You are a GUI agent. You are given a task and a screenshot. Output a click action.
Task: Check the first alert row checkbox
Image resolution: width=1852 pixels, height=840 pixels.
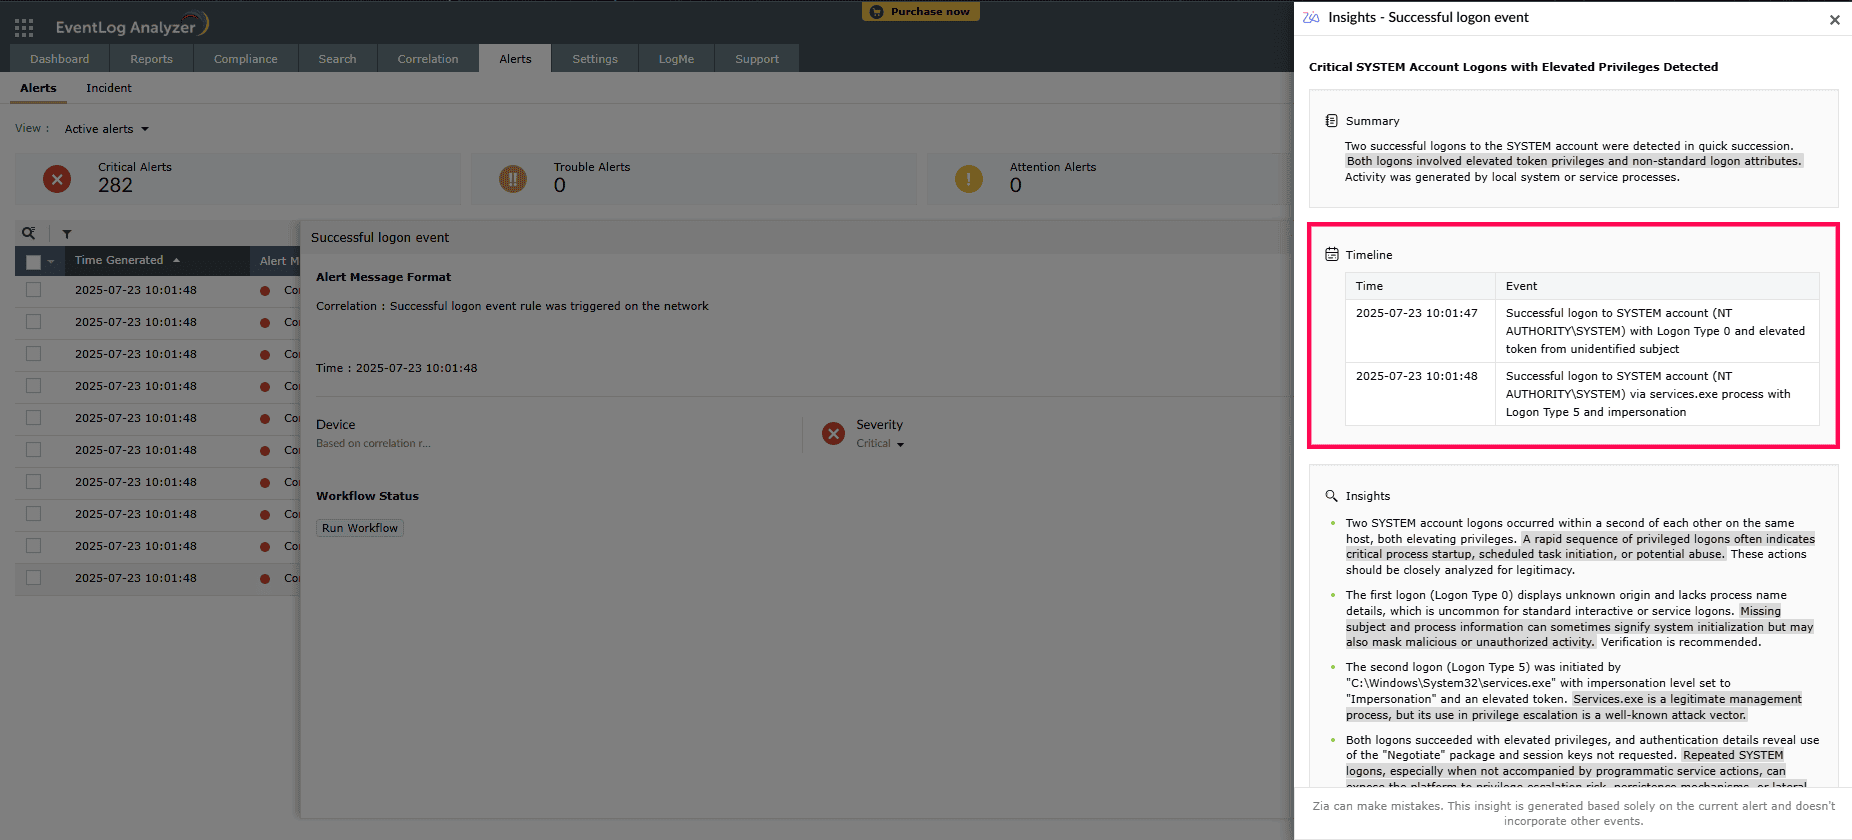pyautogui.click(x=33, y=290)
